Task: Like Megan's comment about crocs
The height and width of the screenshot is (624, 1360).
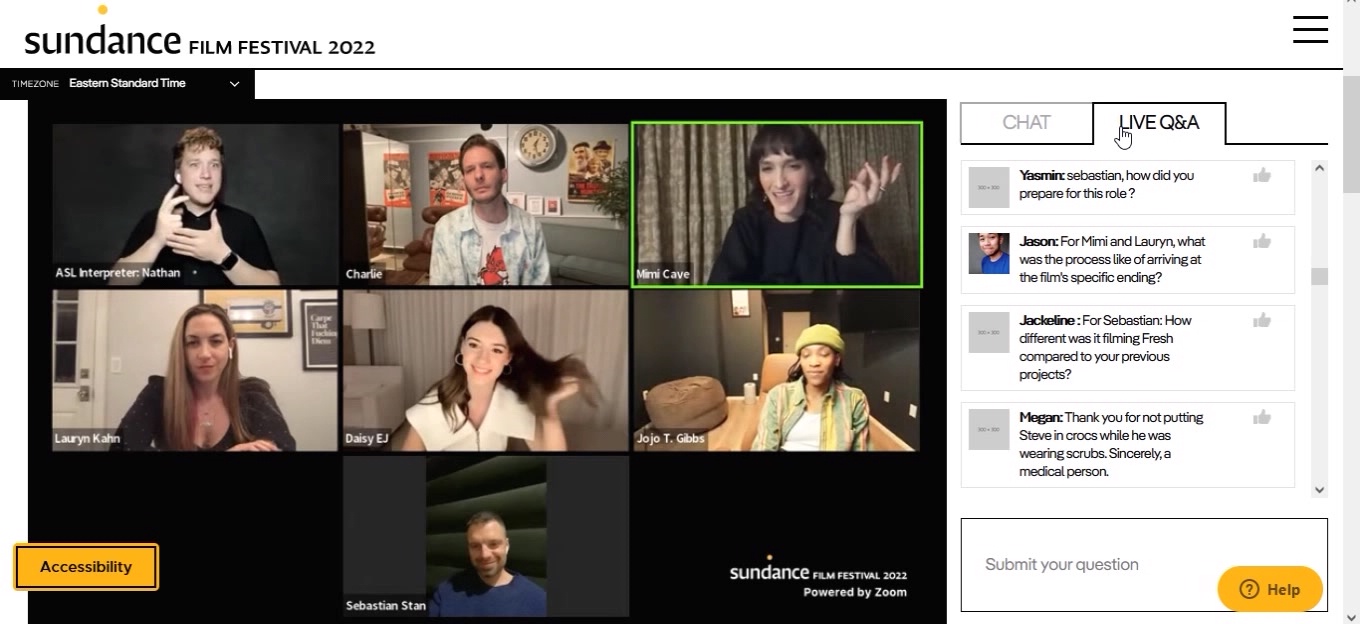Action: pos(1262,418)
